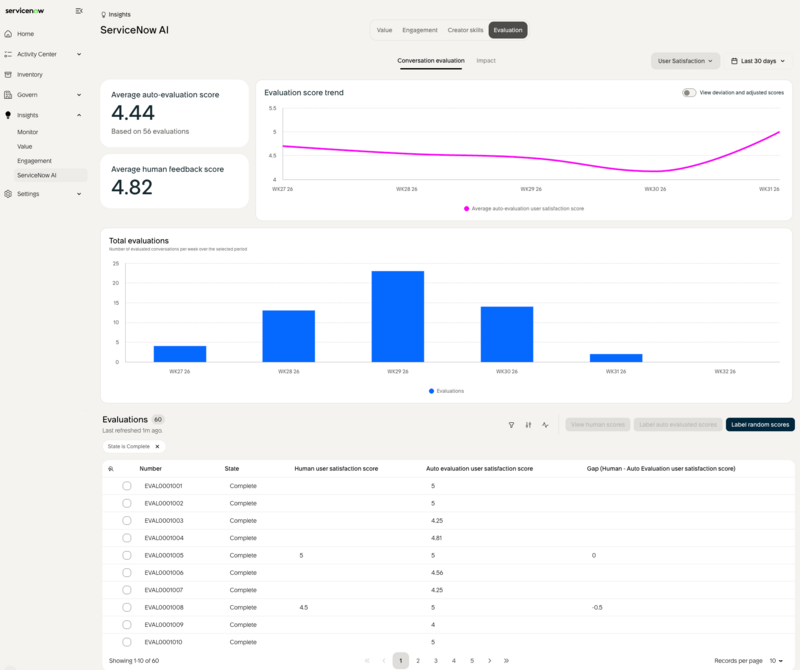
Task: Select the Insights lightbulb icon in sidebar
Action: (8, 115)
